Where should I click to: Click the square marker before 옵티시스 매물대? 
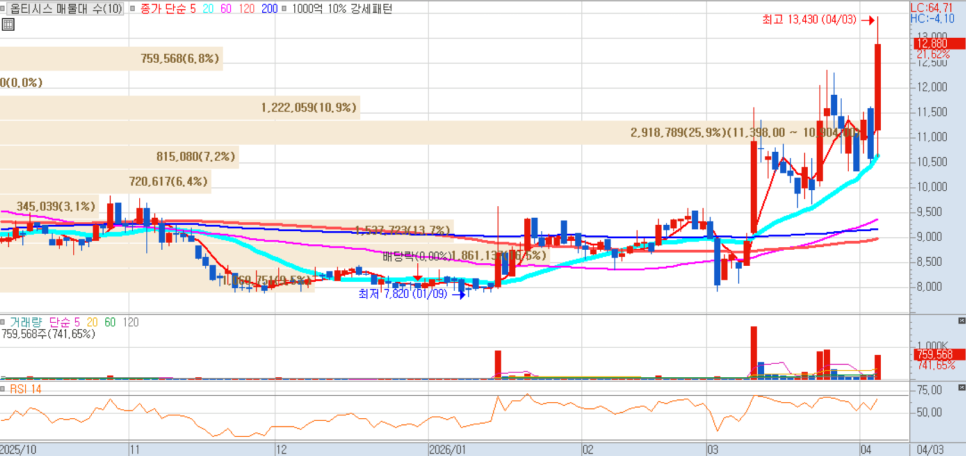[x=3, y=9]
